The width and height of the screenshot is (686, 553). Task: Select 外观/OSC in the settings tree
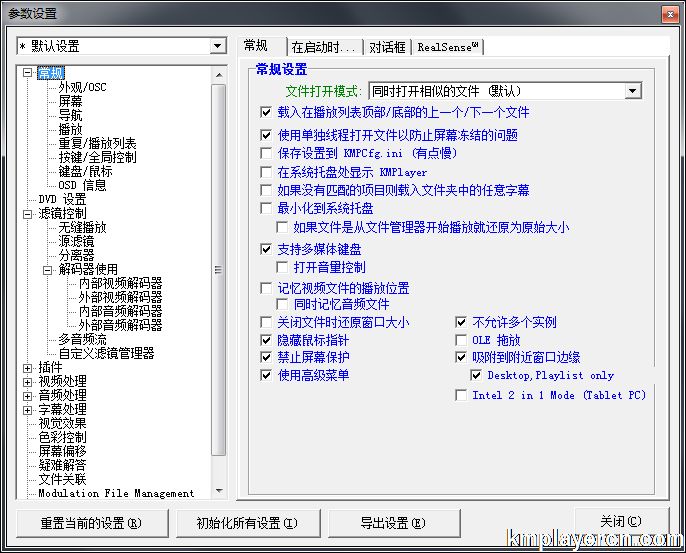click(x=82, y=87)
